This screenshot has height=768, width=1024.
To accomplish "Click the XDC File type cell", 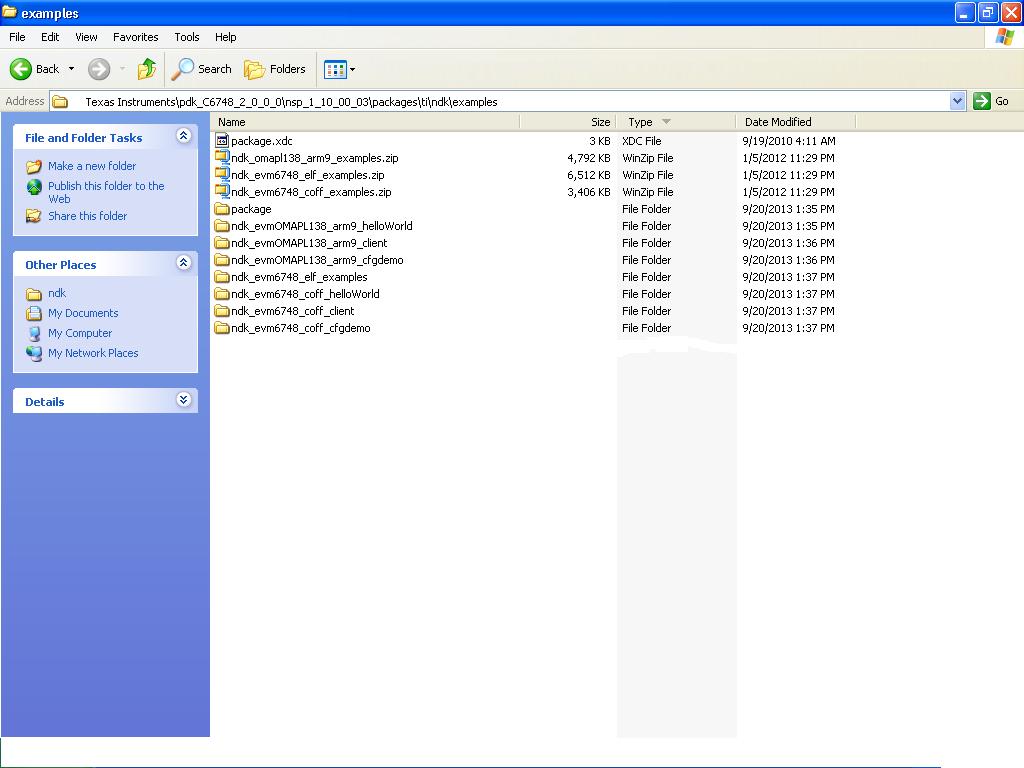I will pos(641,141).
